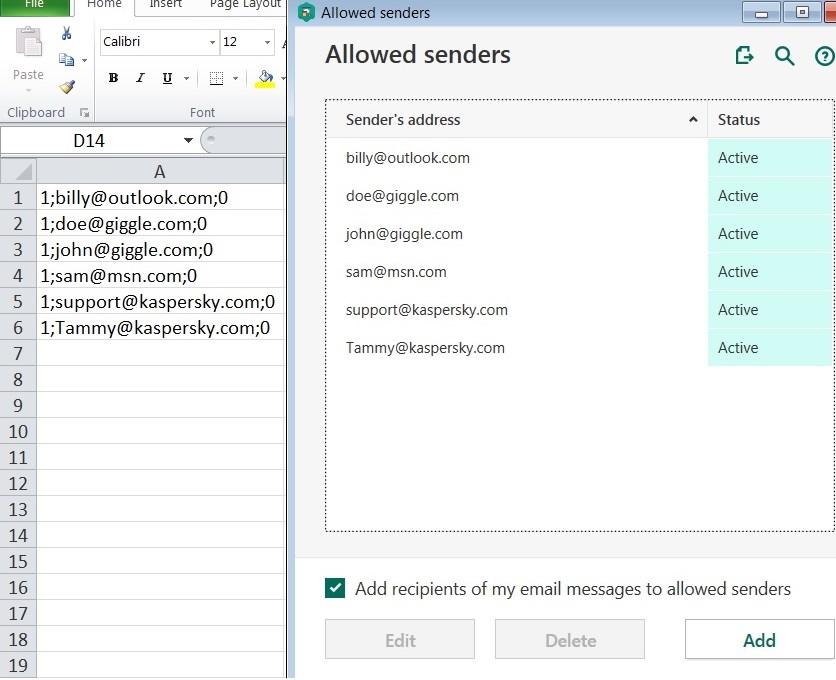Toggle Italic formatting in Excel
Screen dimensions: 836x680
[140, 78]
